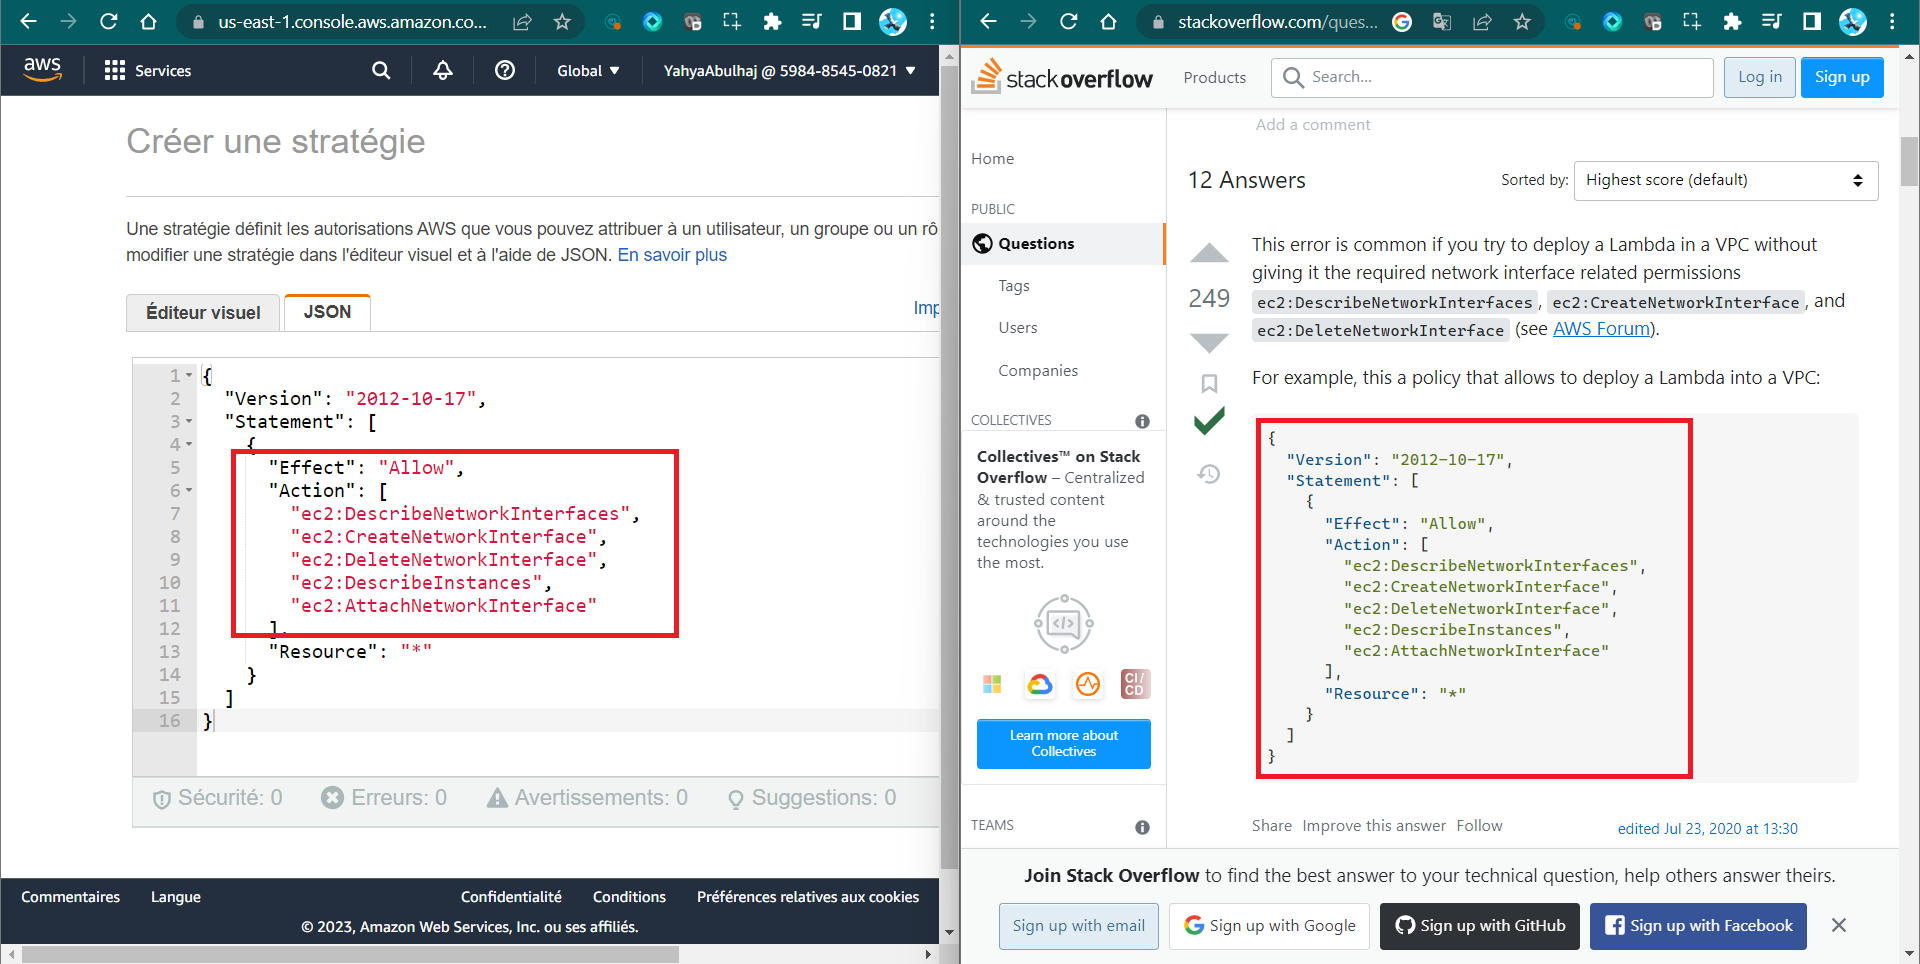
Task: Click Log in button
Action: (1760, 77)
